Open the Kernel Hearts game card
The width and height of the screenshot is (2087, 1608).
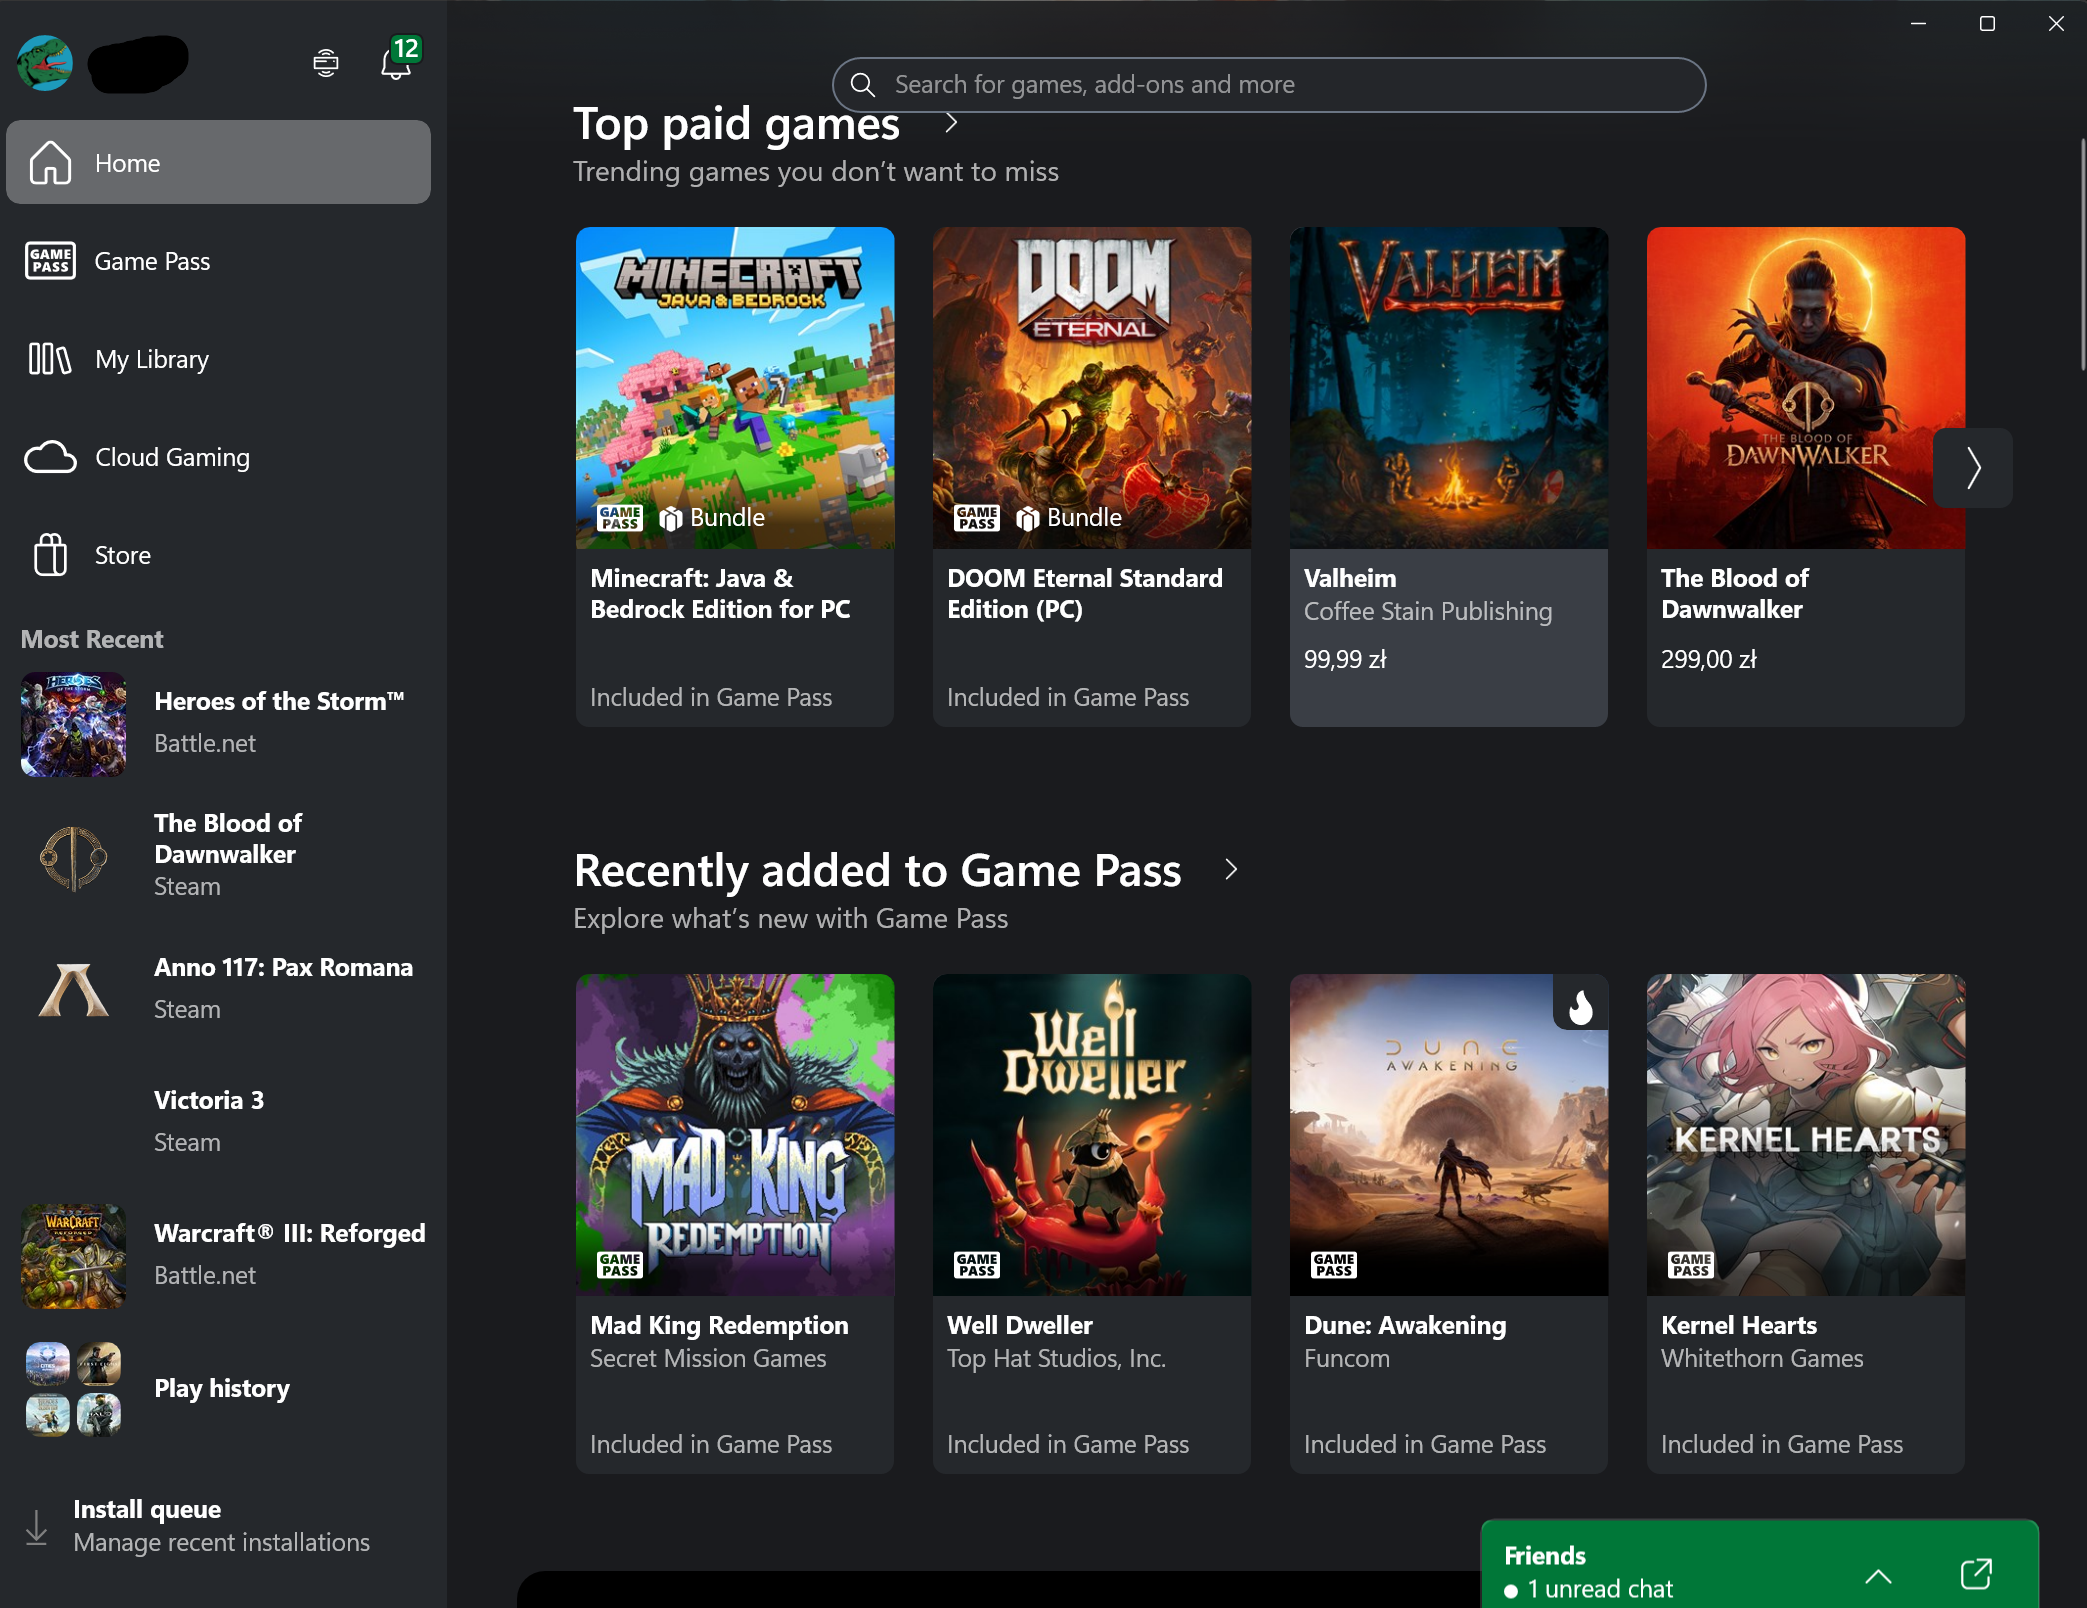click(x=1806, y=1224)
